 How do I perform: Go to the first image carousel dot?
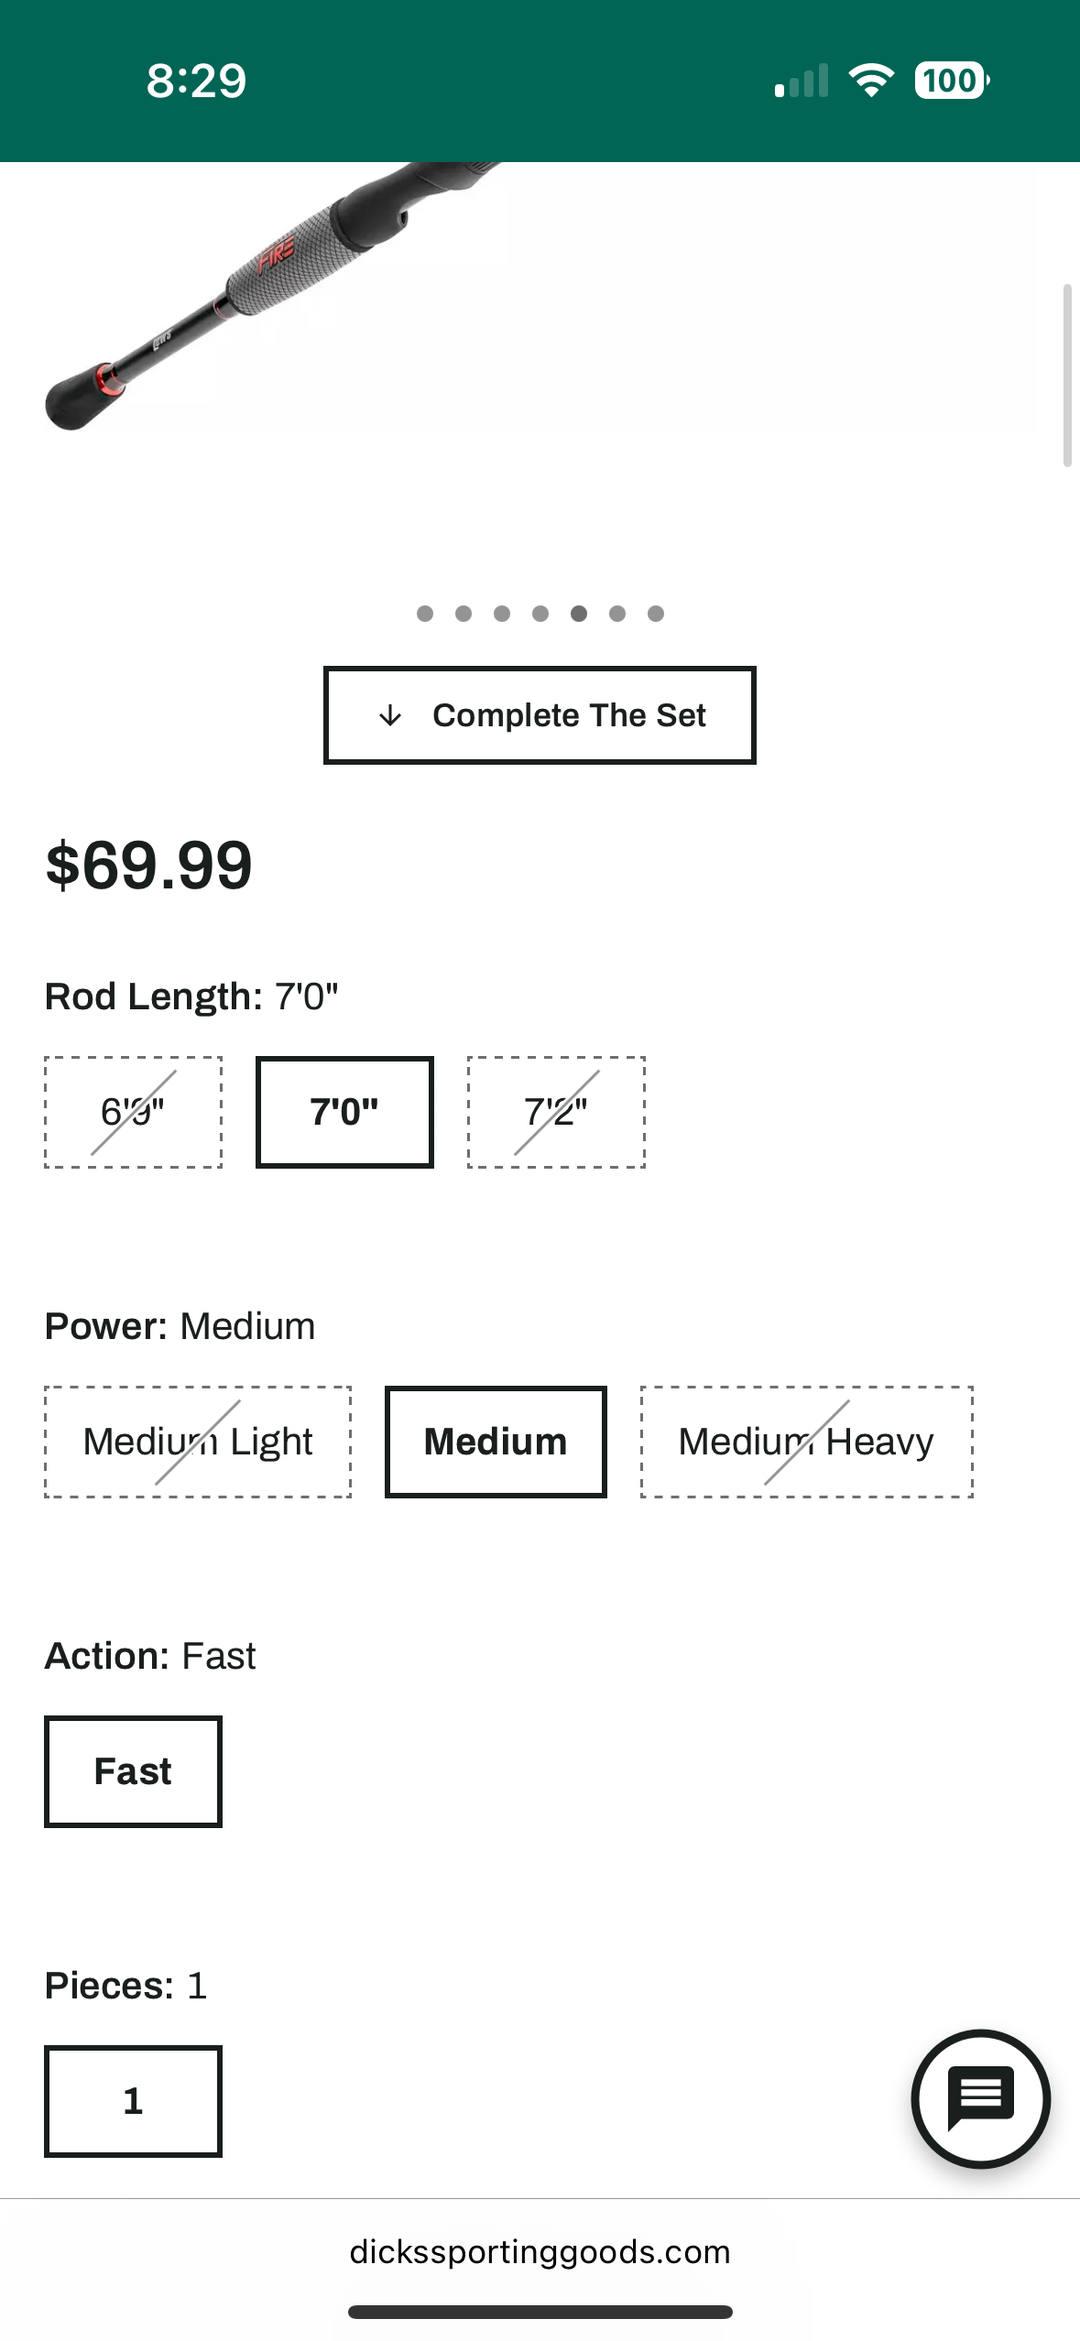pos(425,613)
